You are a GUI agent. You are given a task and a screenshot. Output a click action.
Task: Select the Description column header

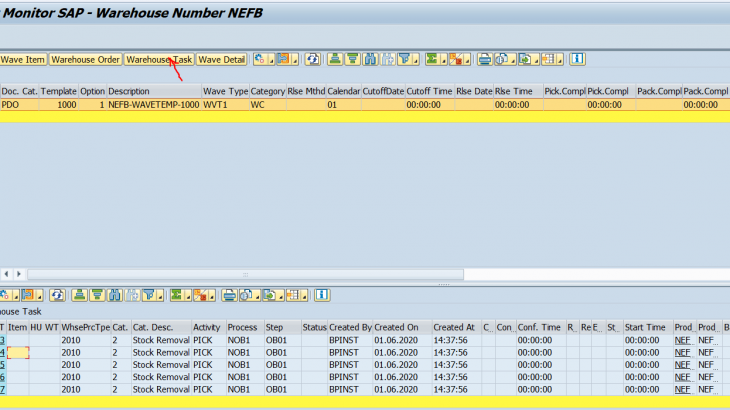coord(154,91)
